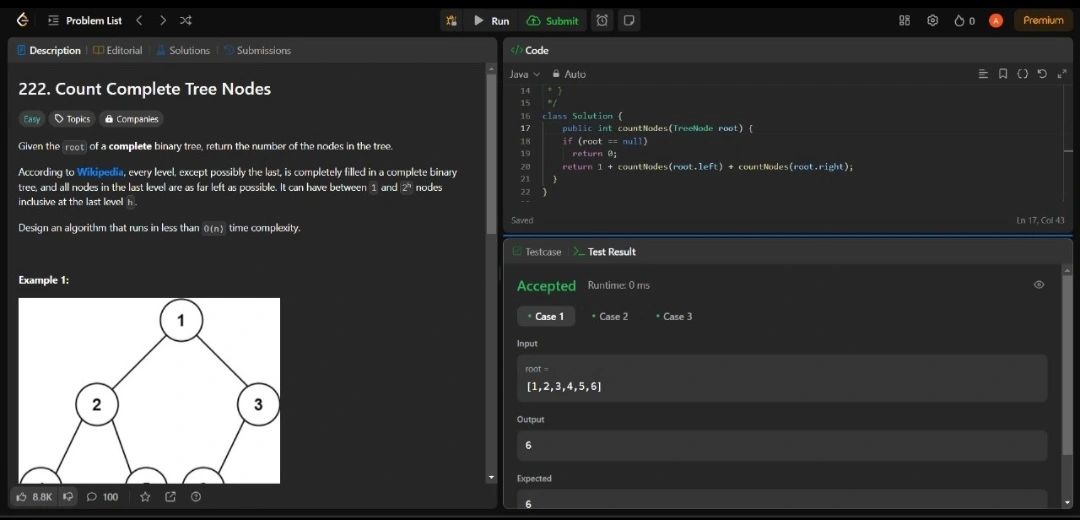Click the Output value 6
Viewport: 1080px width, 520px height.
528,445
